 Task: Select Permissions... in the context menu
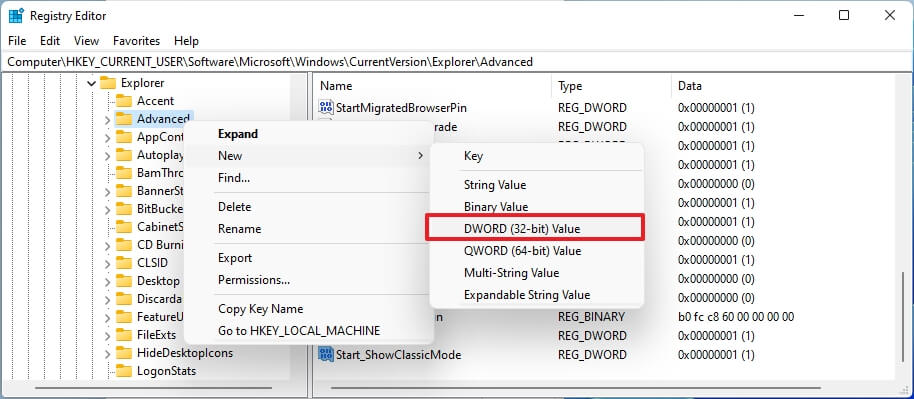254,280
